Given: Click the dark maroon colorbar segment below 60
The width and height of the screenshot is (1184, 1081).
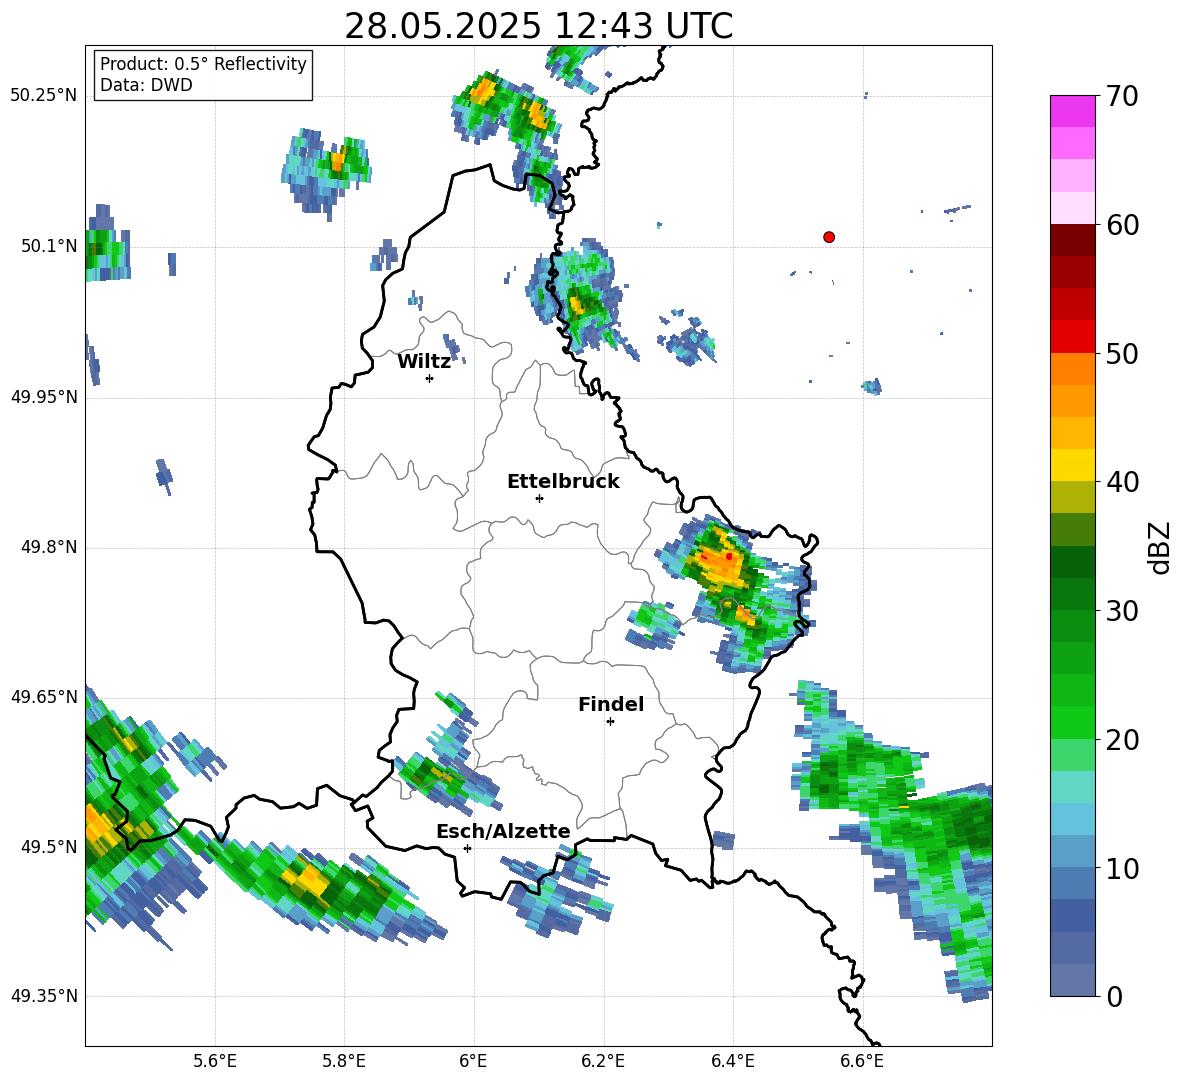Looking at the screenshot, I should pyautogui.click(x=1072, y=241).
